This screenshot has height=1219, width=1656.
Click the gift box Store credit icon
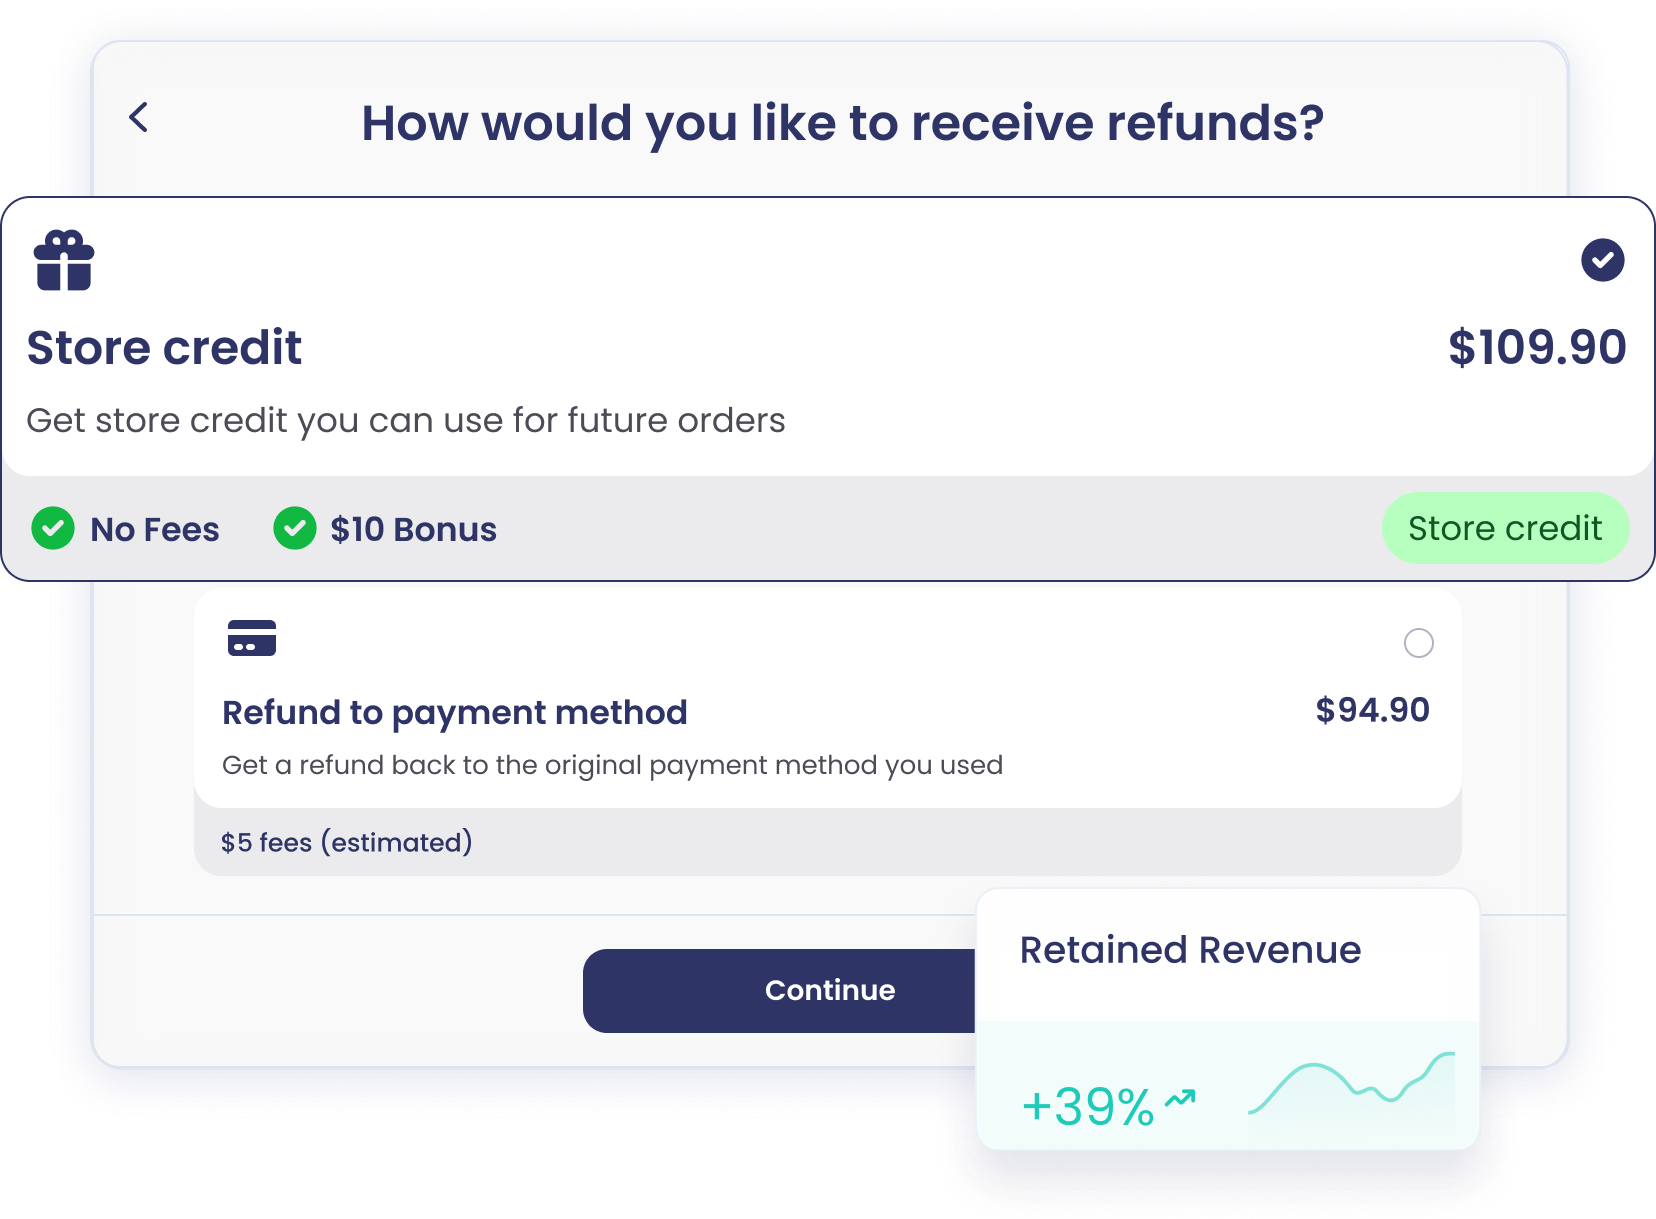[64, 261]
